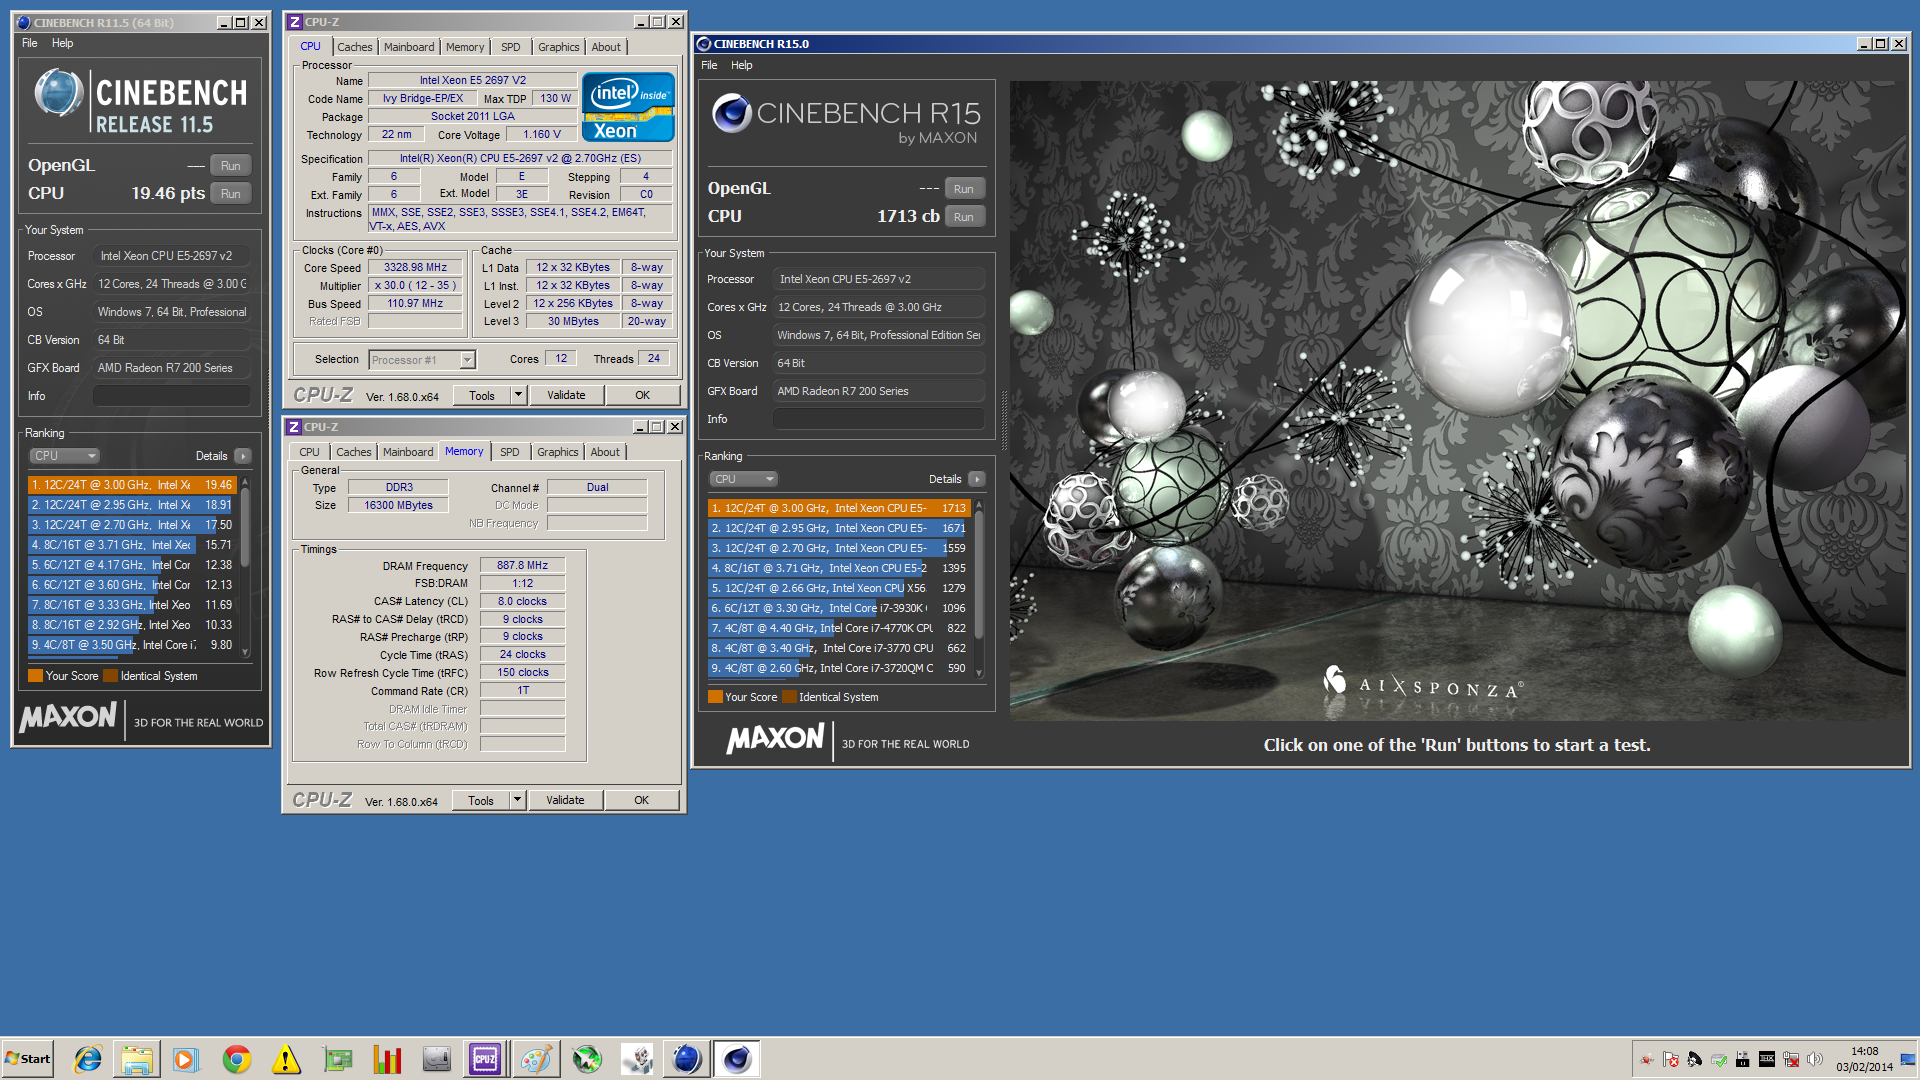This screenshot has width=1920, height=1080.
Task: Switch to Cinebench R15 taskbar button
Action: coord(737,1059)
